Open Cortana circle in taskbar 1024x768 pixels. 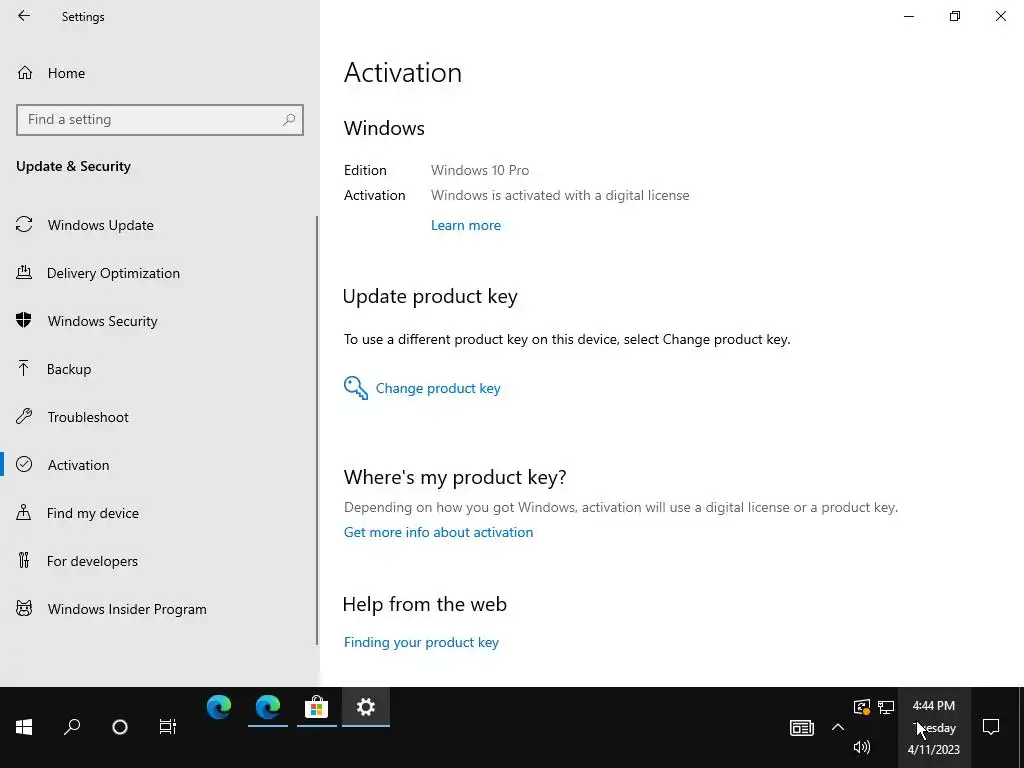coord(120,727)
